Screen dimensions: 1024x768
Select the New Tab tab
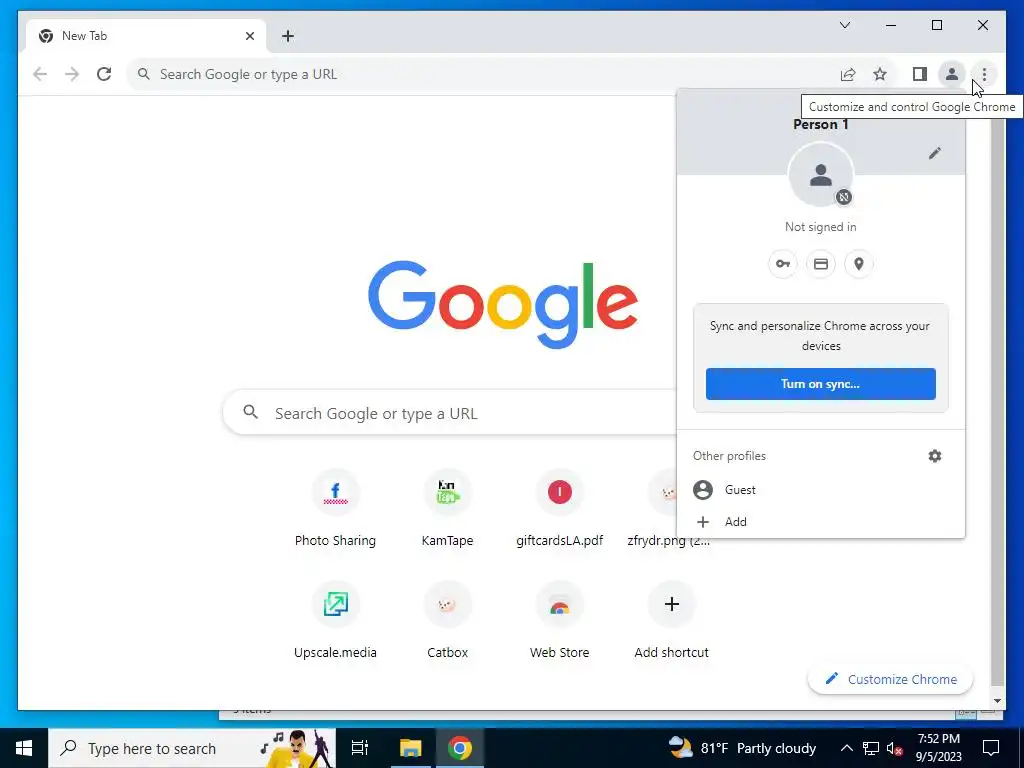(x=146, y=36)
